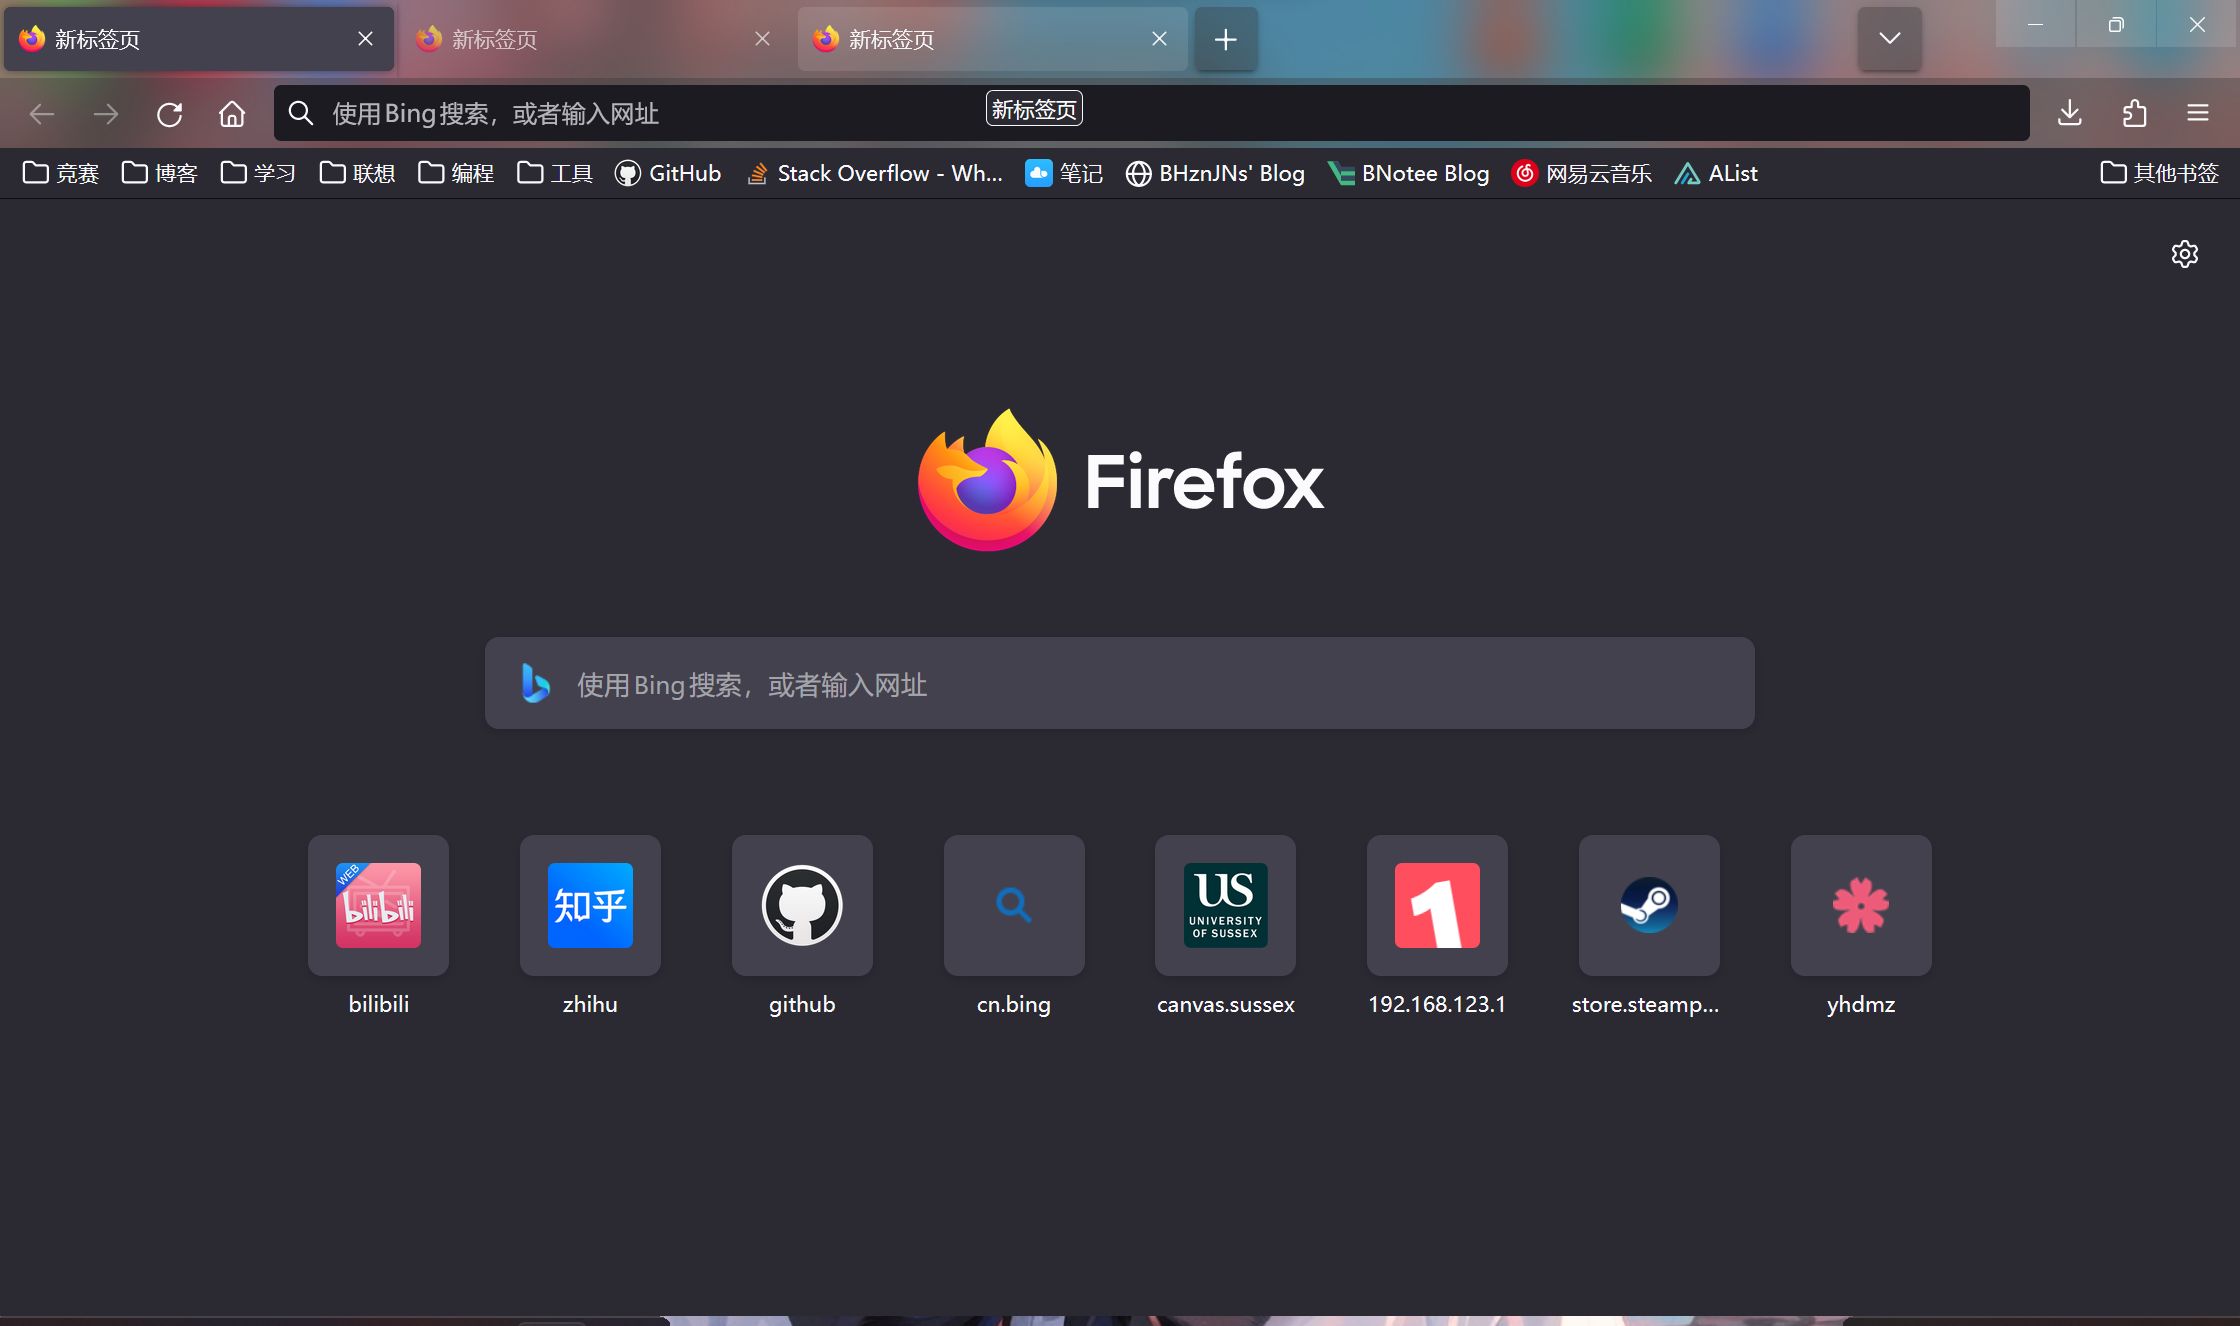
Task: Close the second 新标签页 tab
Action: pos(763,39)
